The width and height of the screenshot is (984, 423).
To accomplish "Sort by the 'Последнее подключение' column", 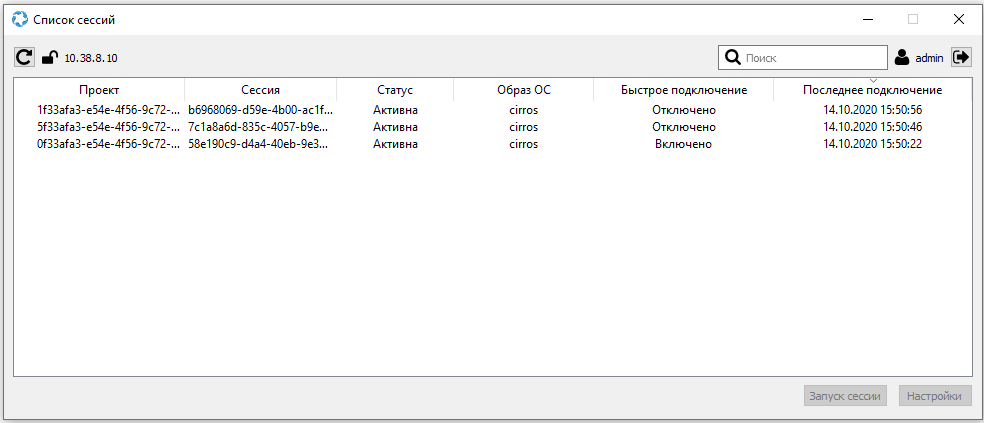I will (872, 90).
